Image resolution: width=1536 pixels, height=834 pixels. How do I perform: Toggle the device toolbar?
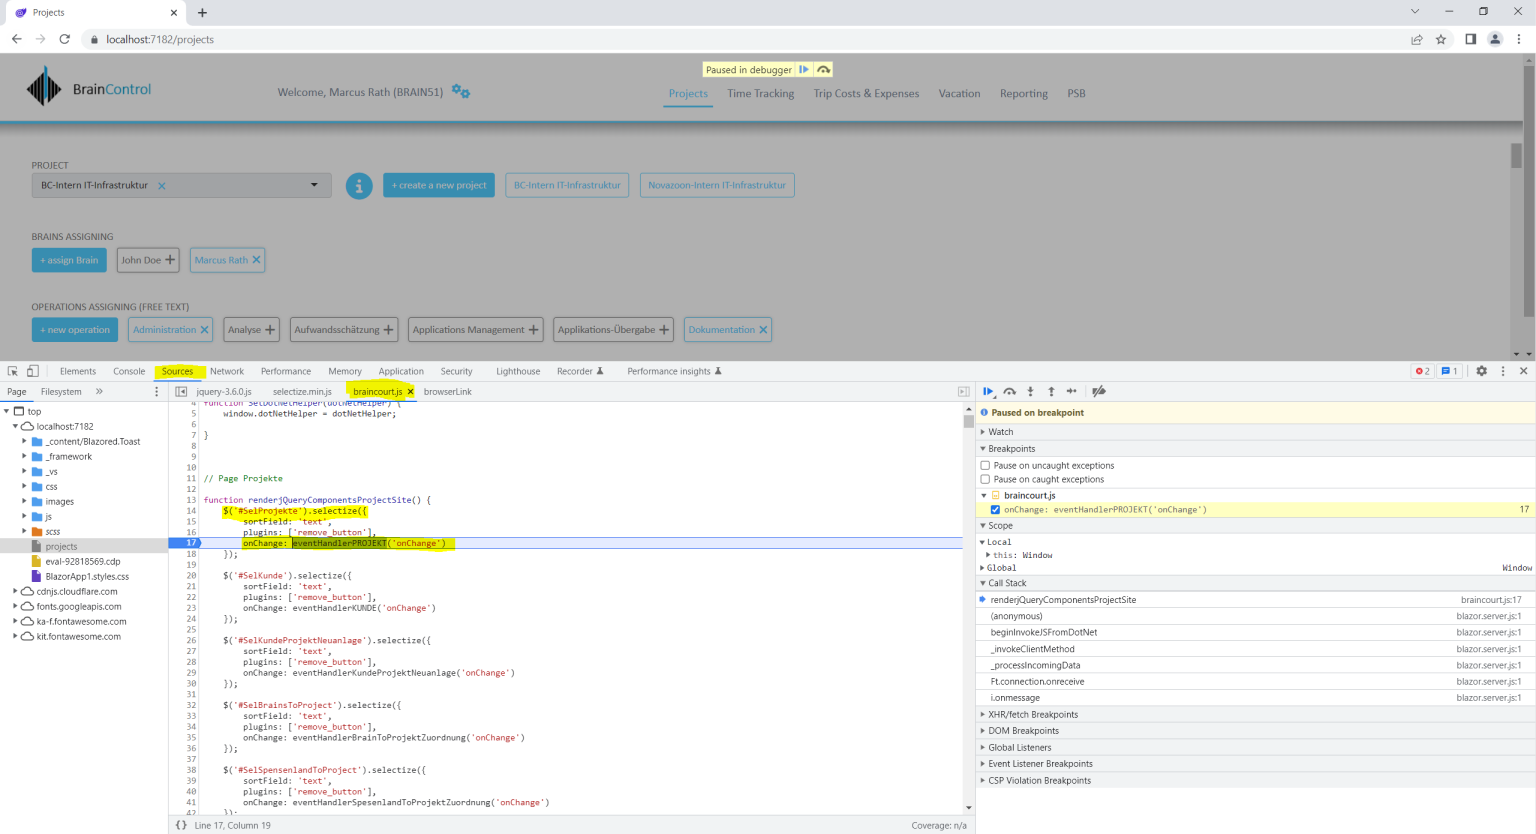[32, 370]
